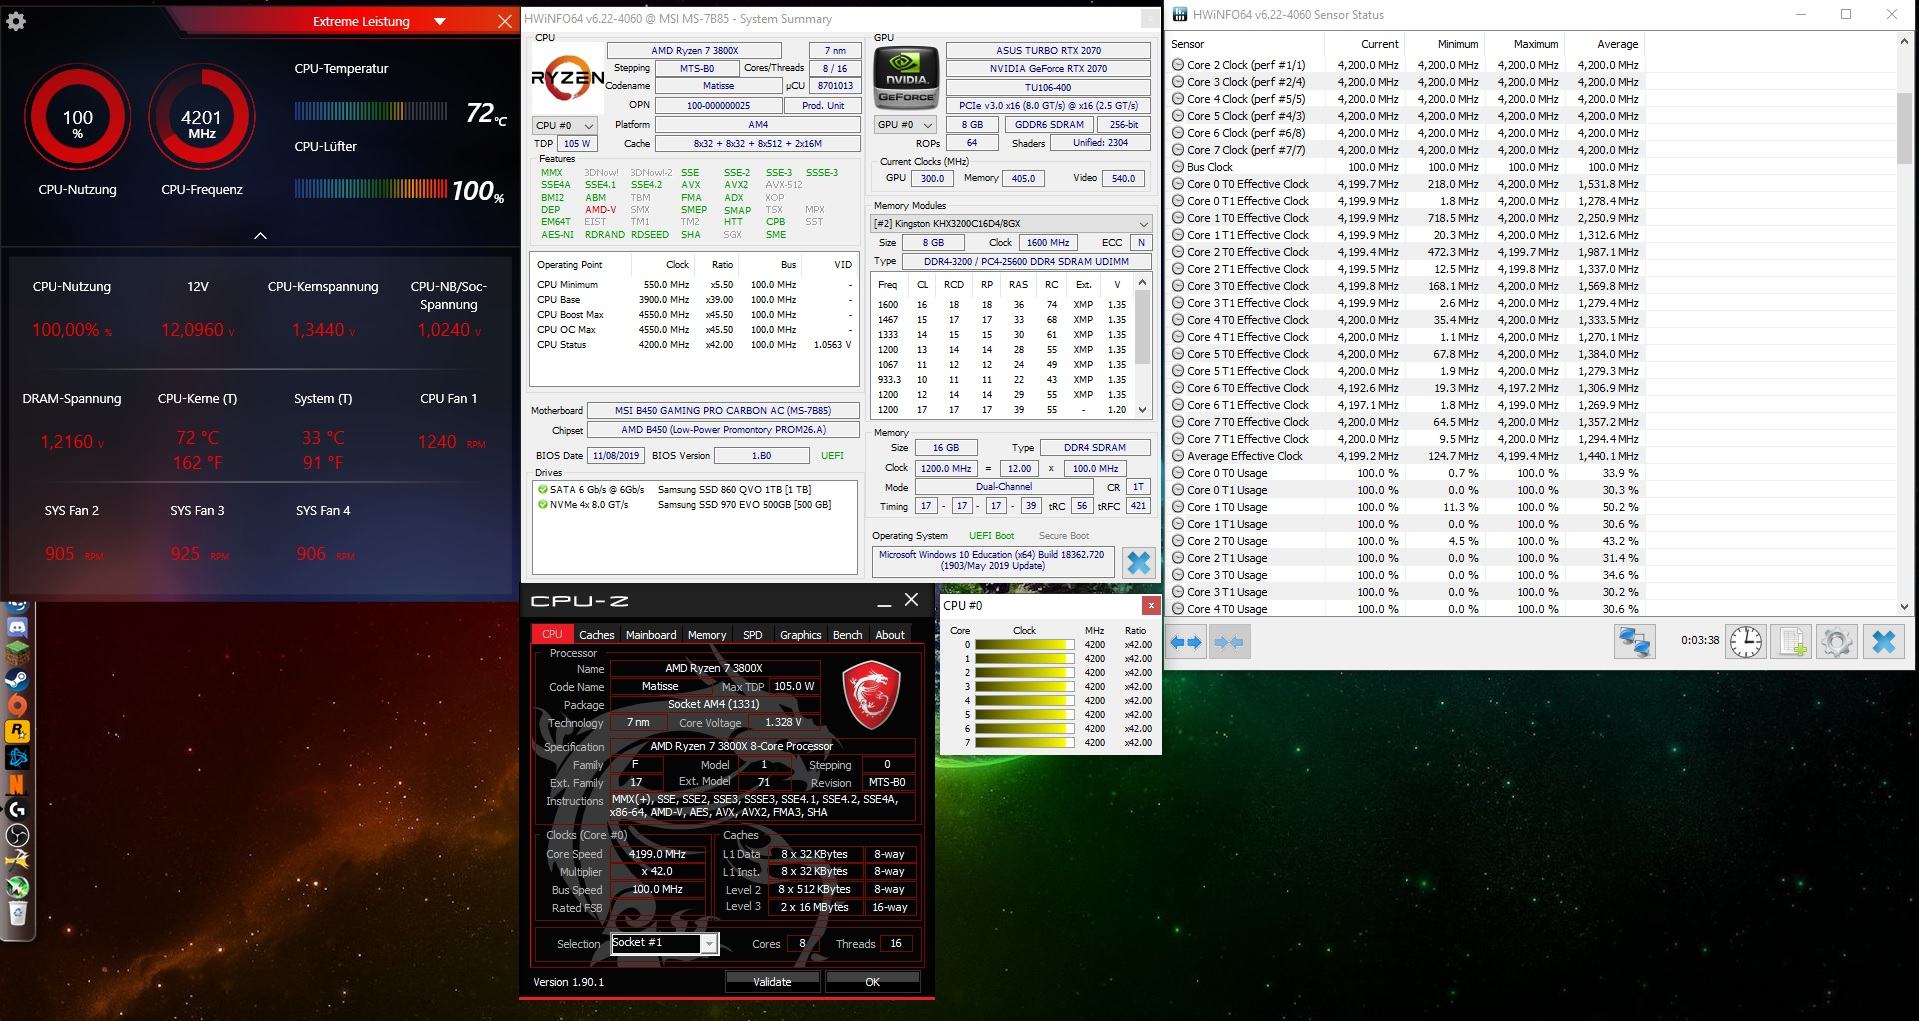Viewport: 1919px width, 1021px height.
Task: Click the Average column header in Sensor Status
Action: 1604,44
